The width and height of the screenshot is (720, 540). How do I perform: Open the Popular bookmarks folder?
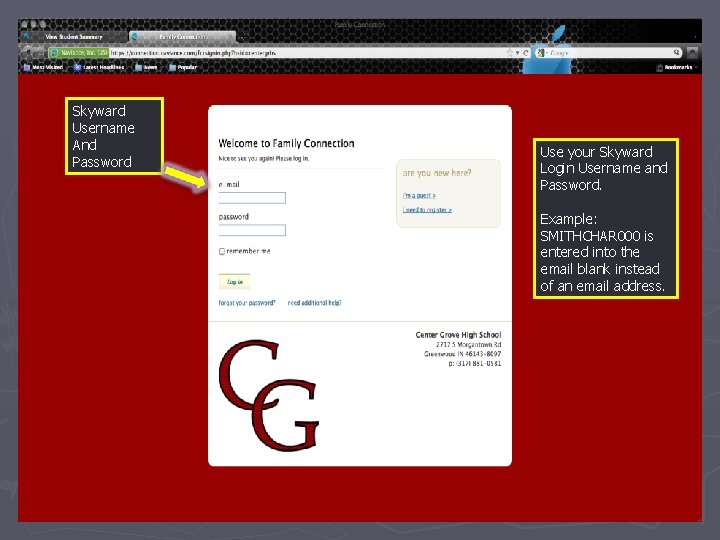coord(183,67)
